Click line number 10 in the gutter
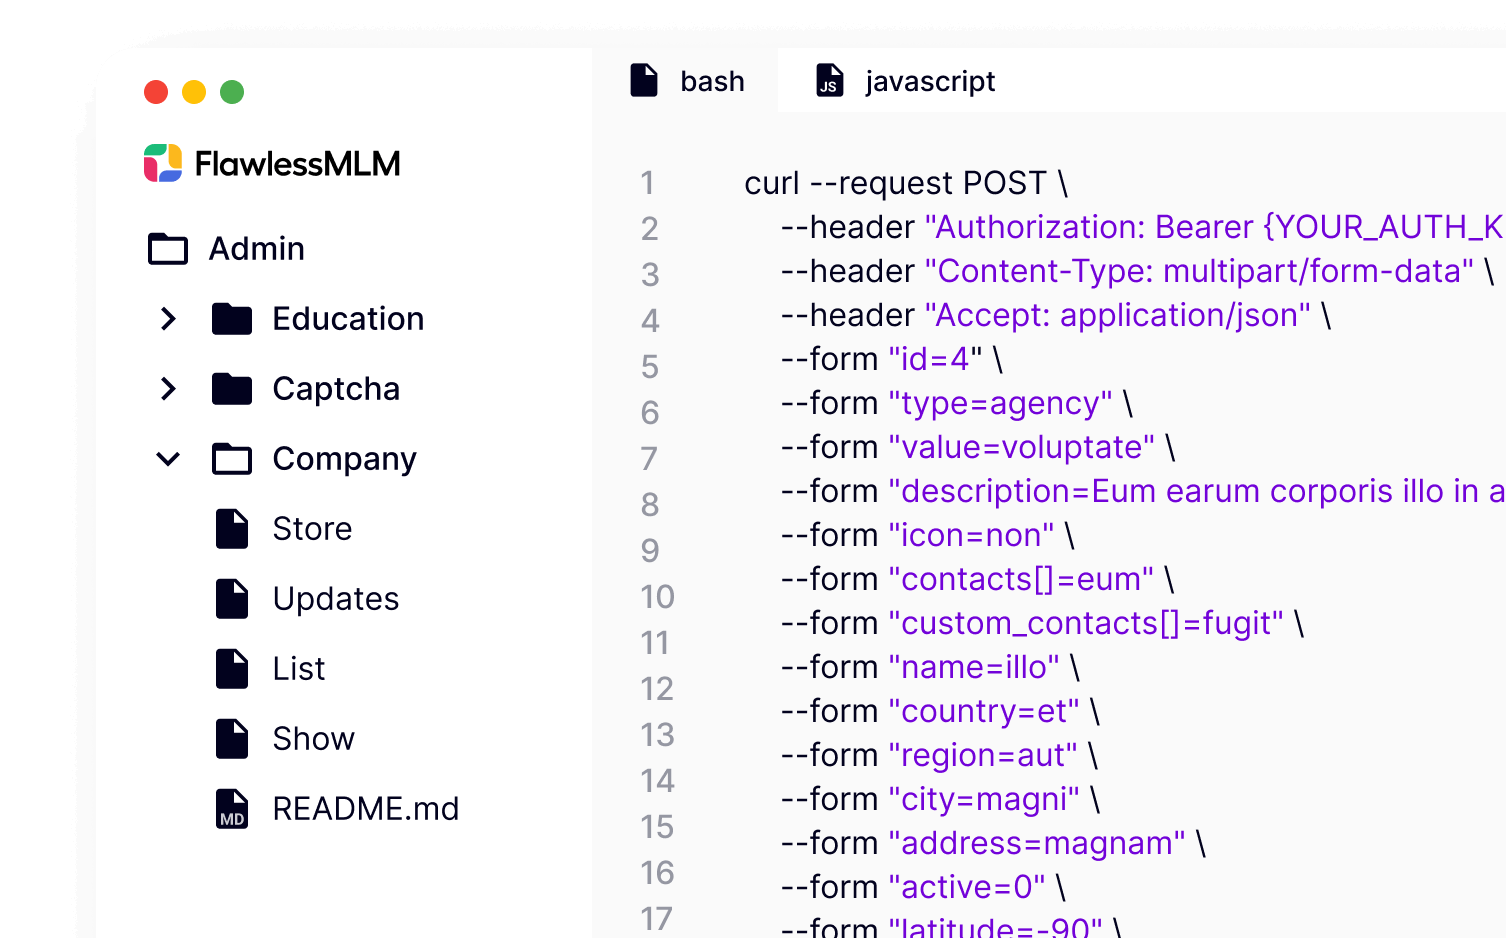Image resolution: width=1506 pixels, height=938 pixels. coord(657,597)
